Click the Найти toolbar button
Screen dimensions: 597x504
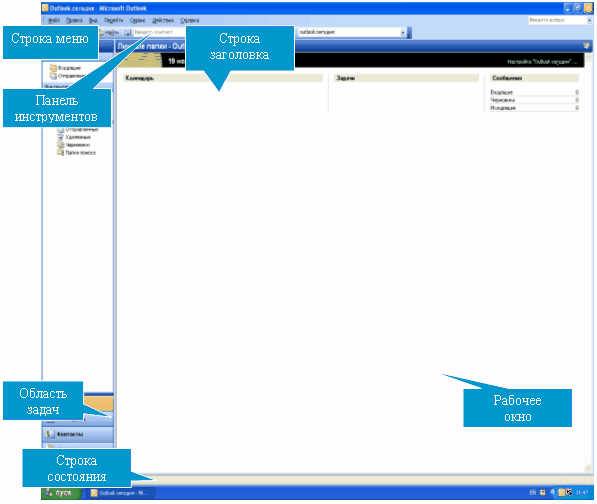point(109,32)
